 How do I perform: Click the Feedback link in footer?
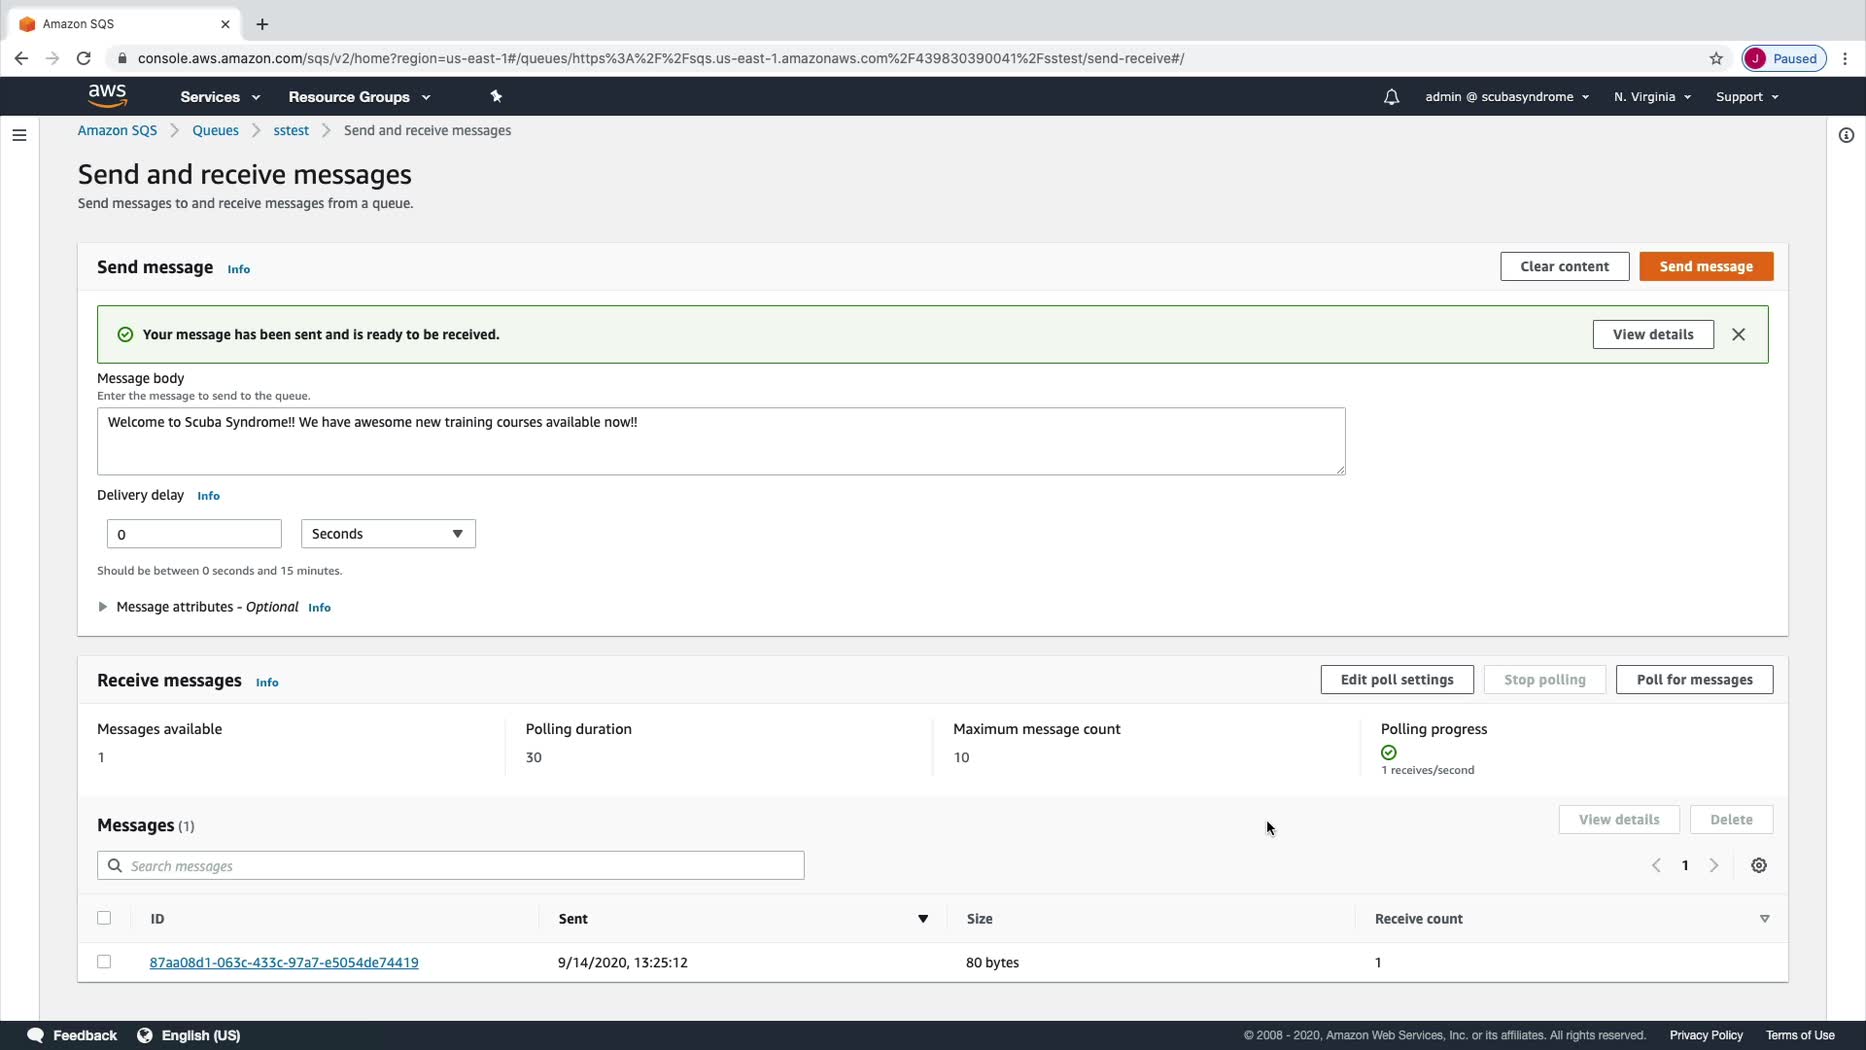[x=85, y=1035]
